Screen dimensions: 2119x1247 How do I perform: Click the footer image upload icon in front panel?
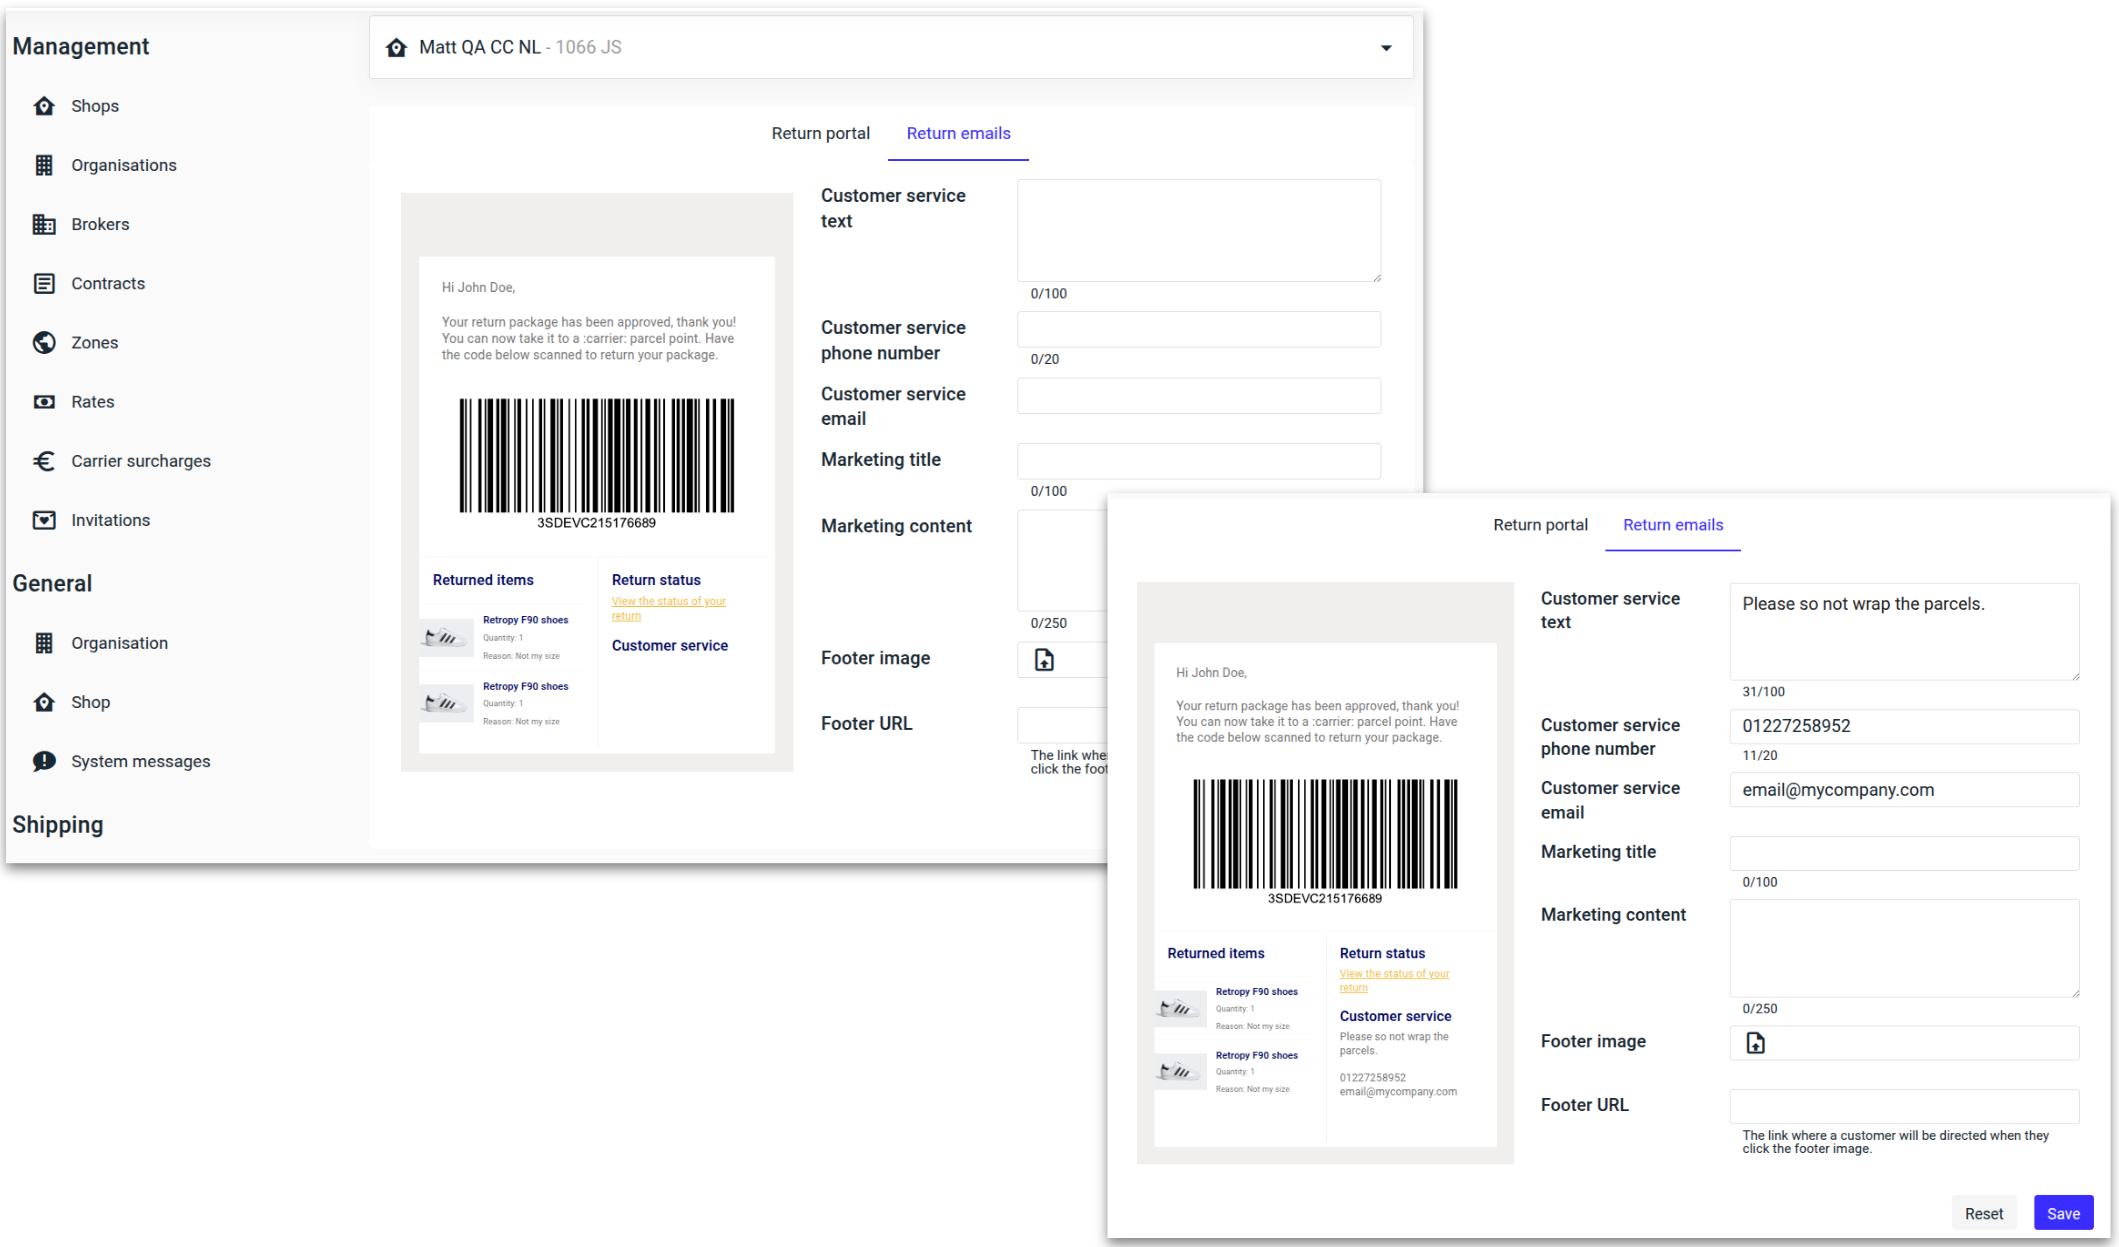pyautogui.click(x=1755, y=1043)
